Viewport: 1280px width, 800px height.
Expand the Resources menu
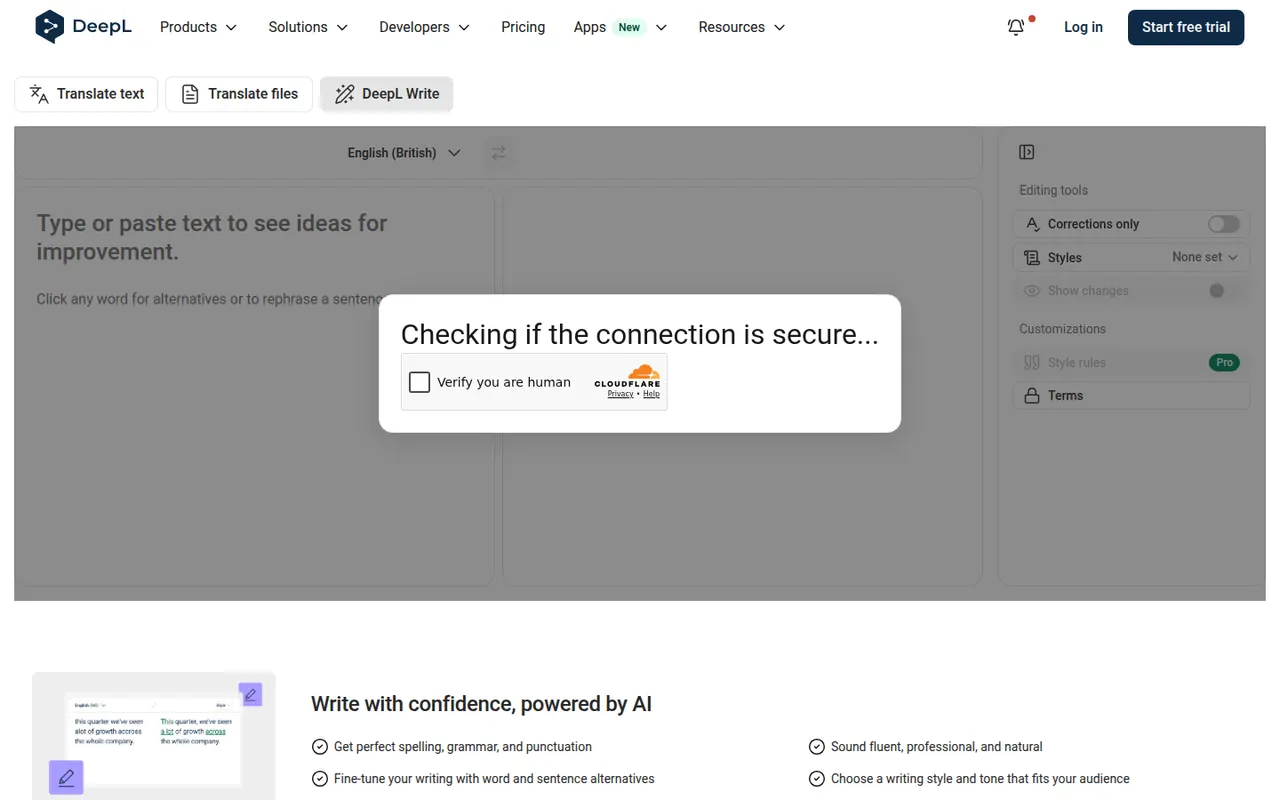(742, 27)
